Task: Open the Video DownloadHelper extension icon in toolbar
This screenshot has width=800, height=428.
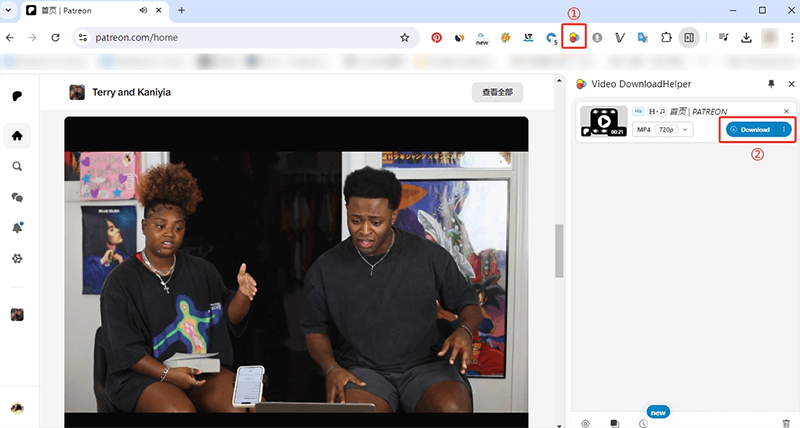Action: click(x=574, y=37)
